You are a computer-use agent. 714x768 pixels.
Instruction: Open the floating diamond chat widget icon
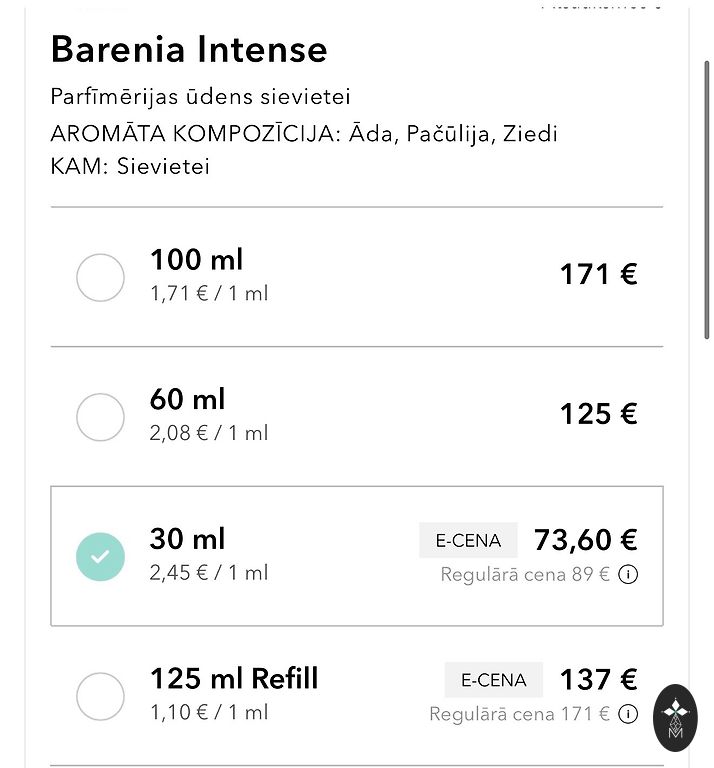click(675, 718)
